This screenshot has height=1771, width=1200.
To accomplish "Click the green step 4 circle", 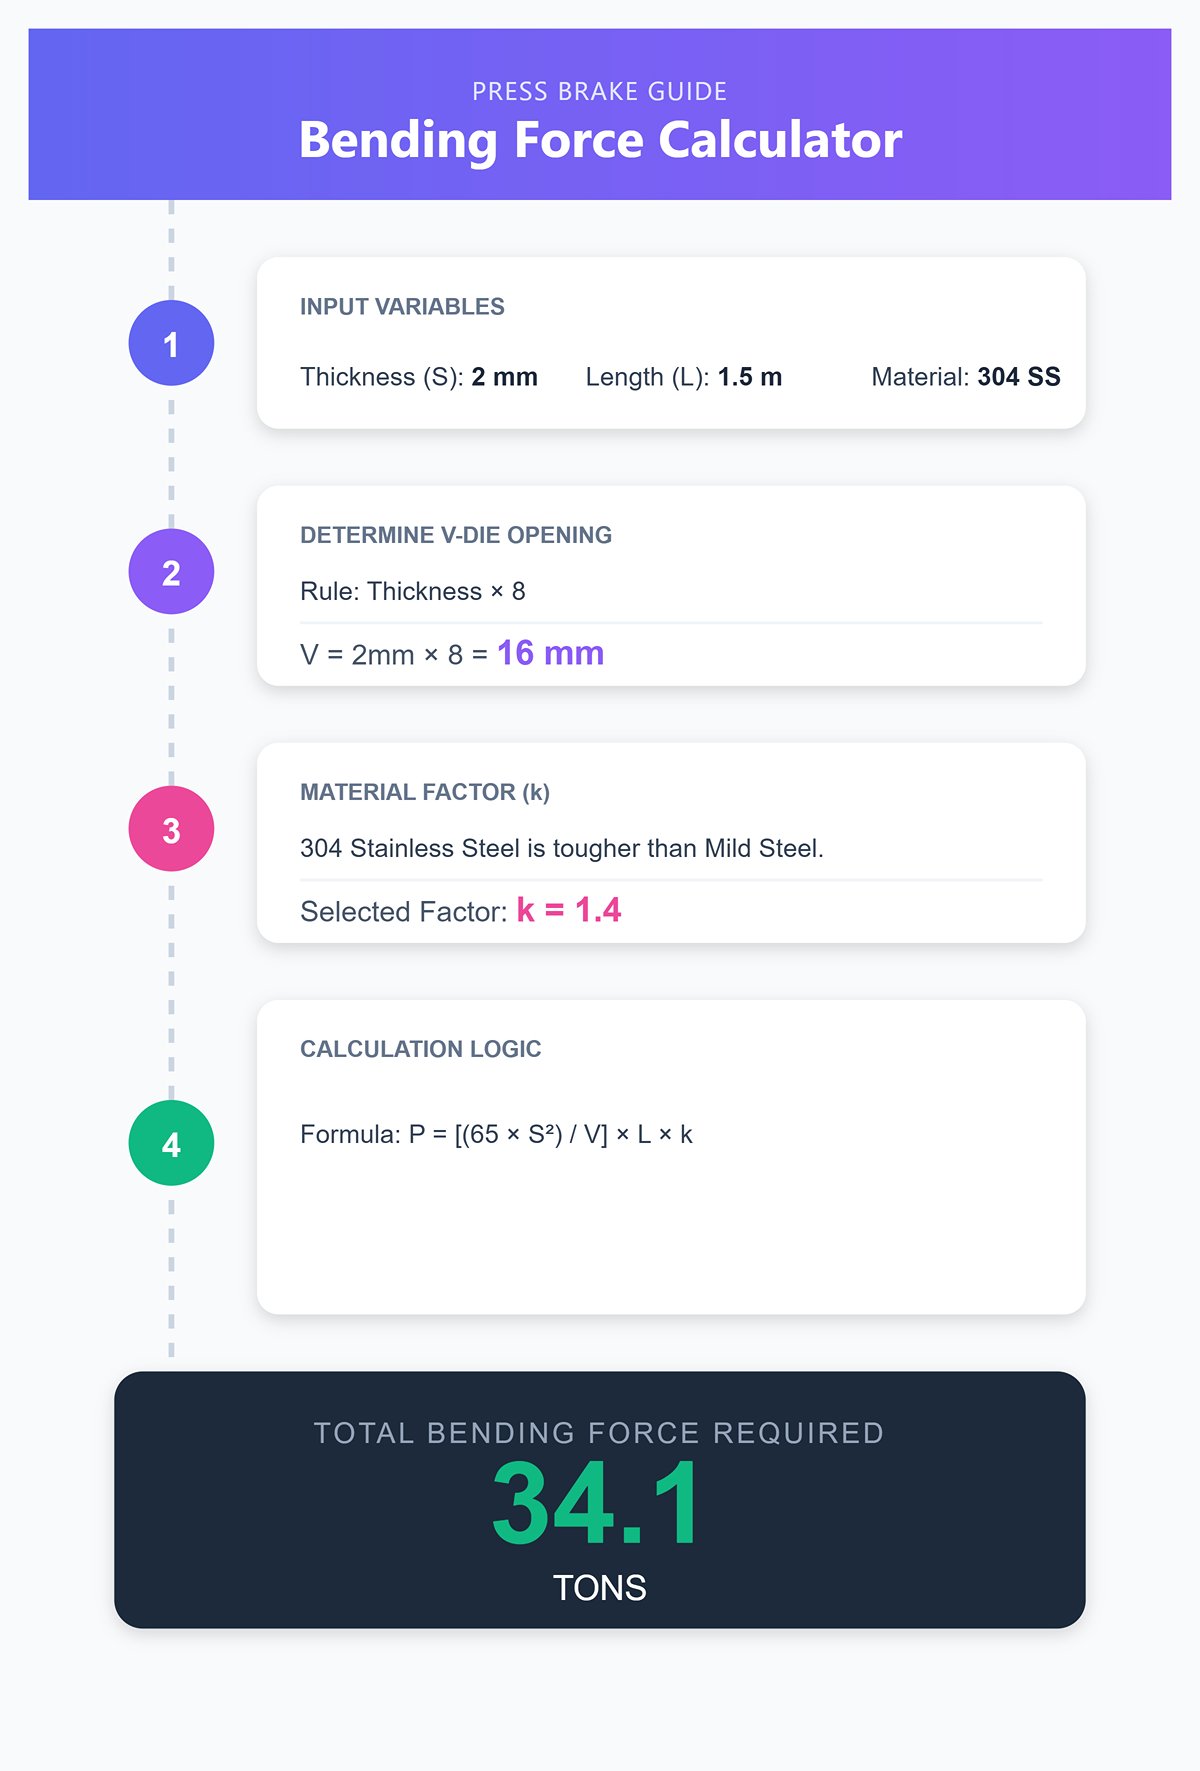I will click(171, 1143).
